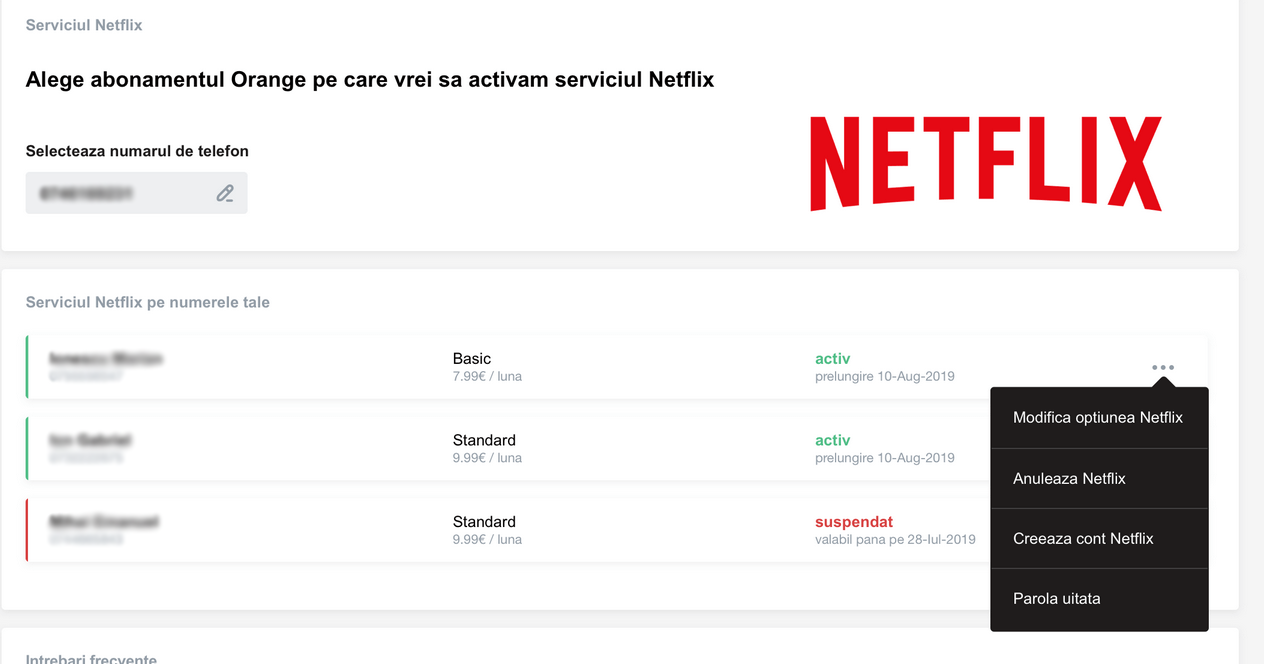This screenshot has width=1264, height=664.
Task: Click the 'activ' status on the Basic plan
Action: click(831, 357)
